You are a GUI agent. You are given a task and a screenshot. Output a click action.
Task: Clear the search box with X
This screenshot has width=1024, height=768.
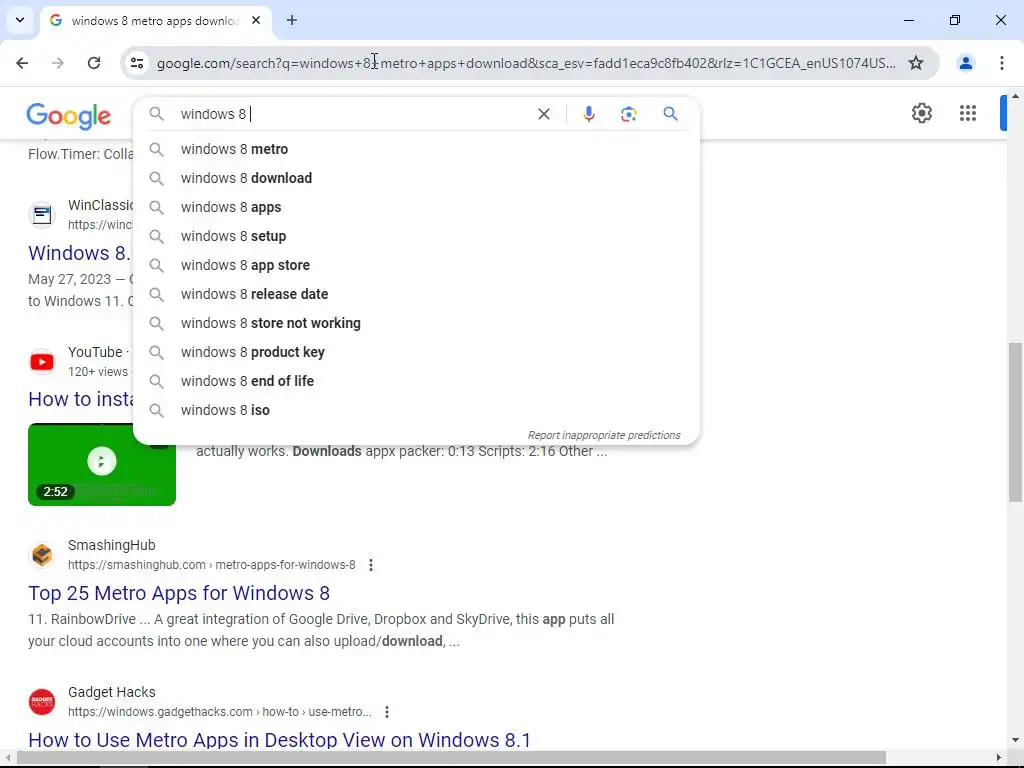[x=543, y=114]
